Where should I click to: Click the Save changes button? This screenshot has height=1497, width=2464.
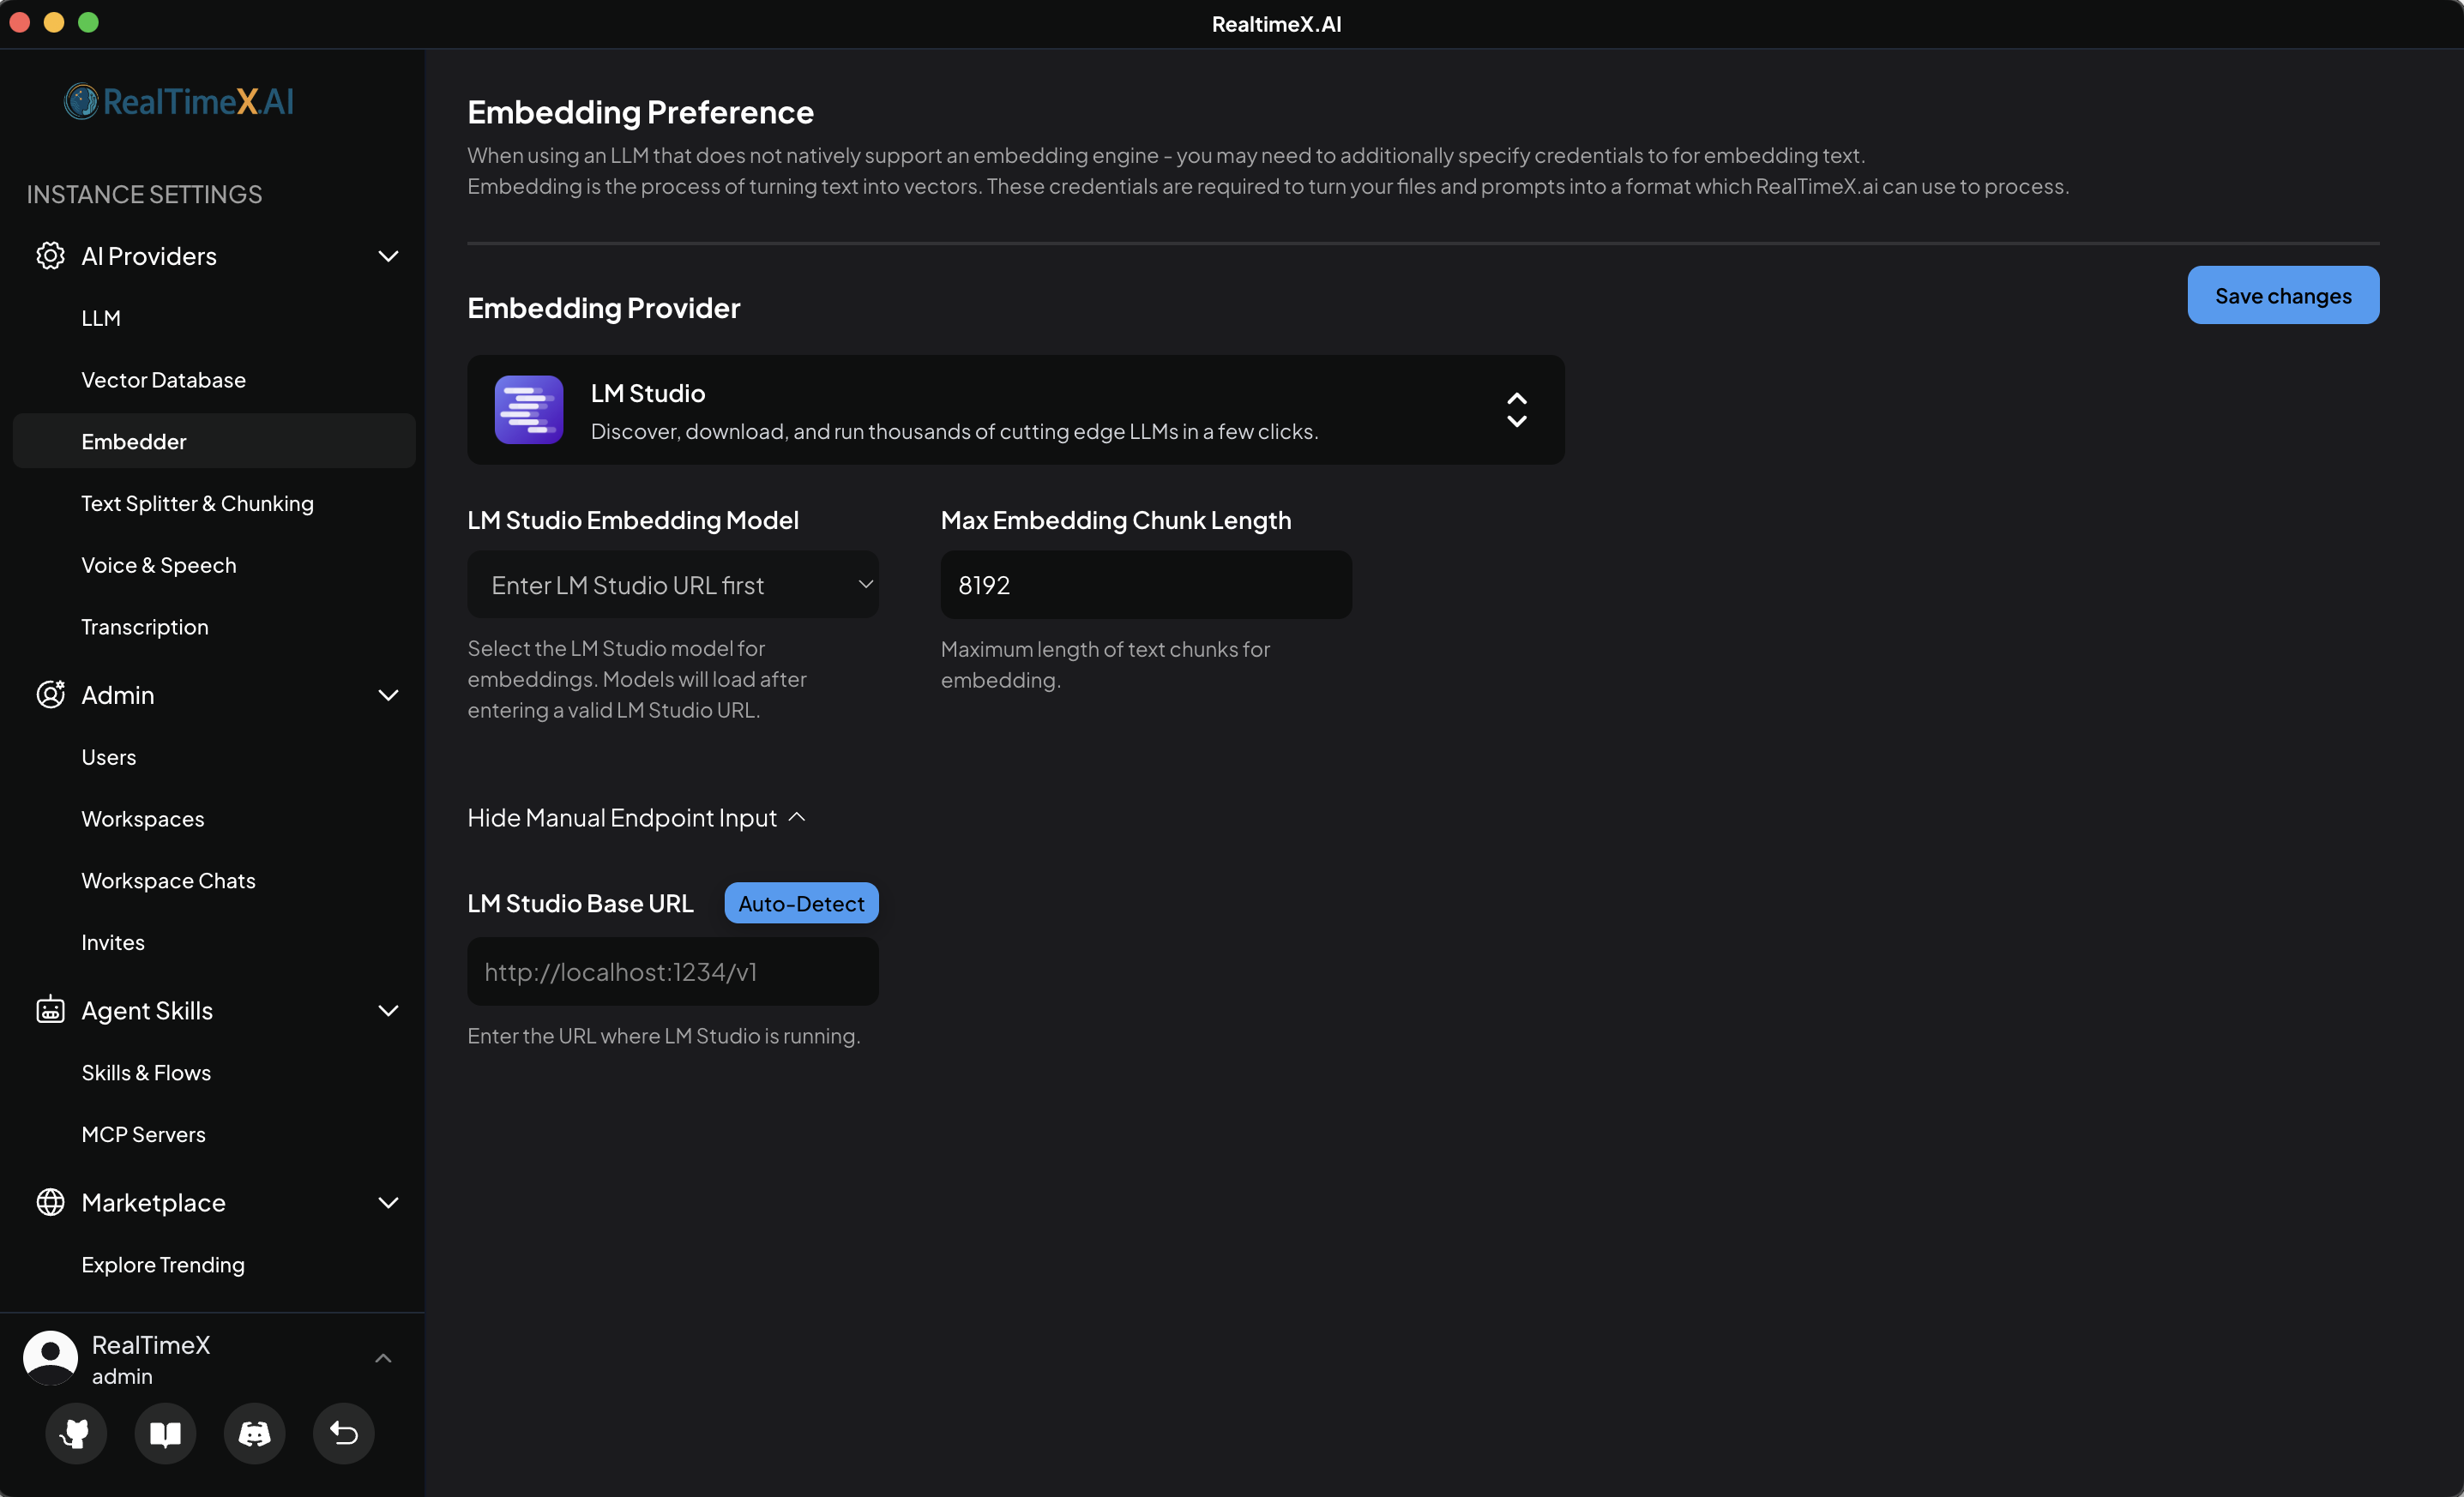[2282, 296]
